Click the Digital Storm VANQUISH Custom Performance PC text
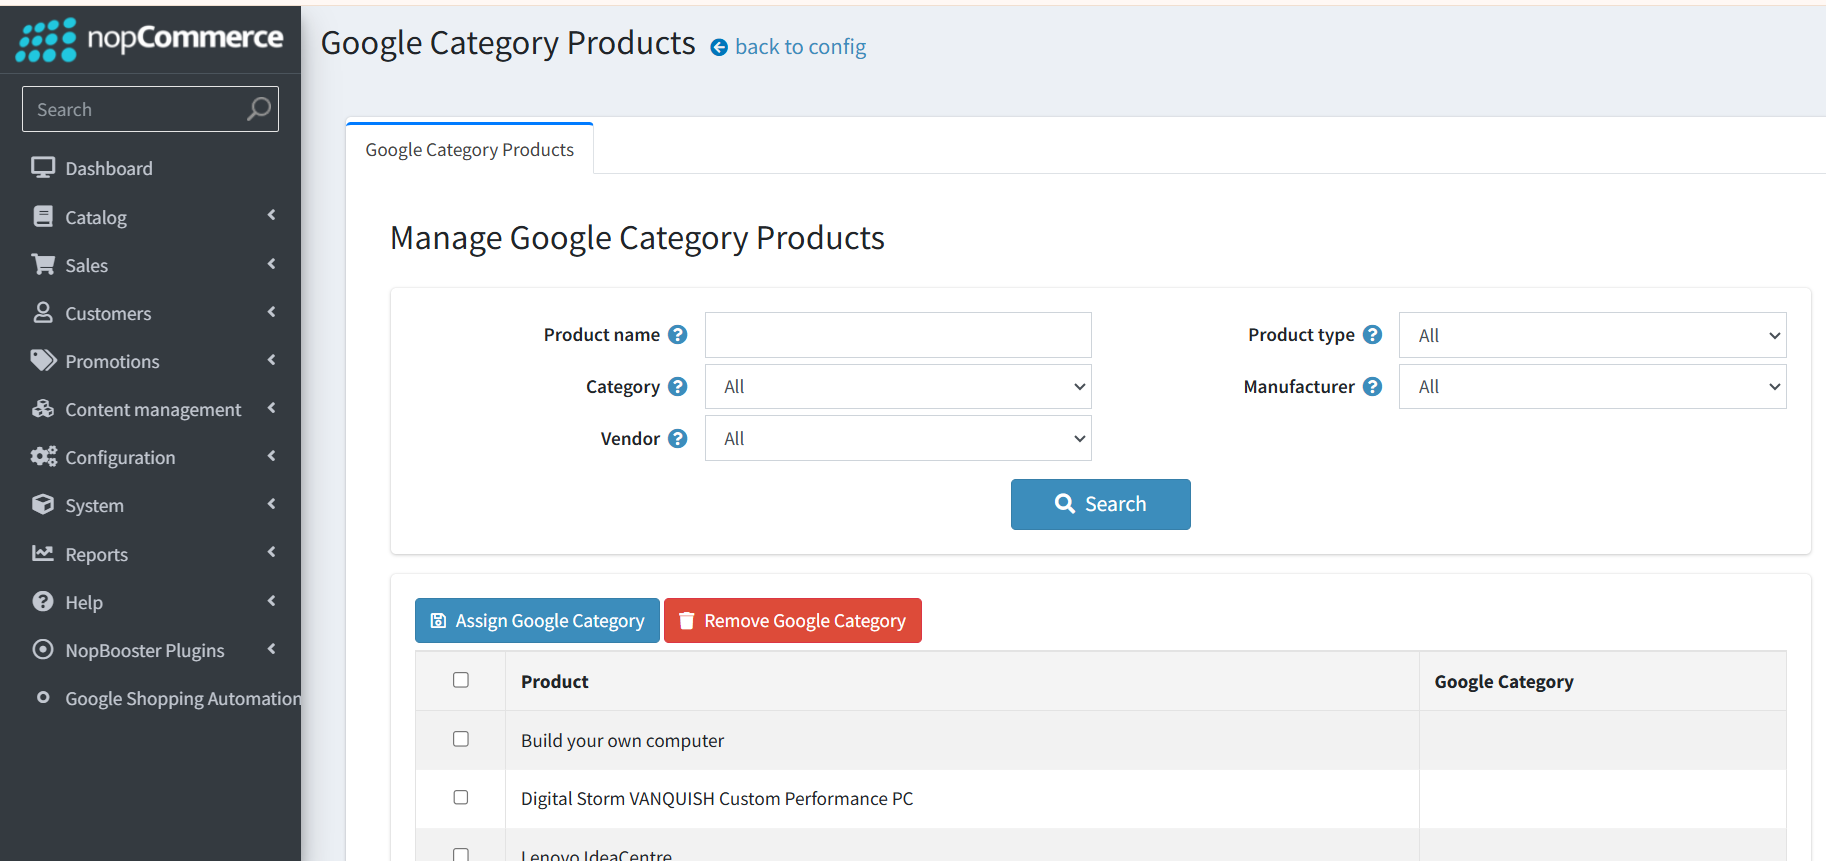 pyautogui.click(x=717, y=798)
